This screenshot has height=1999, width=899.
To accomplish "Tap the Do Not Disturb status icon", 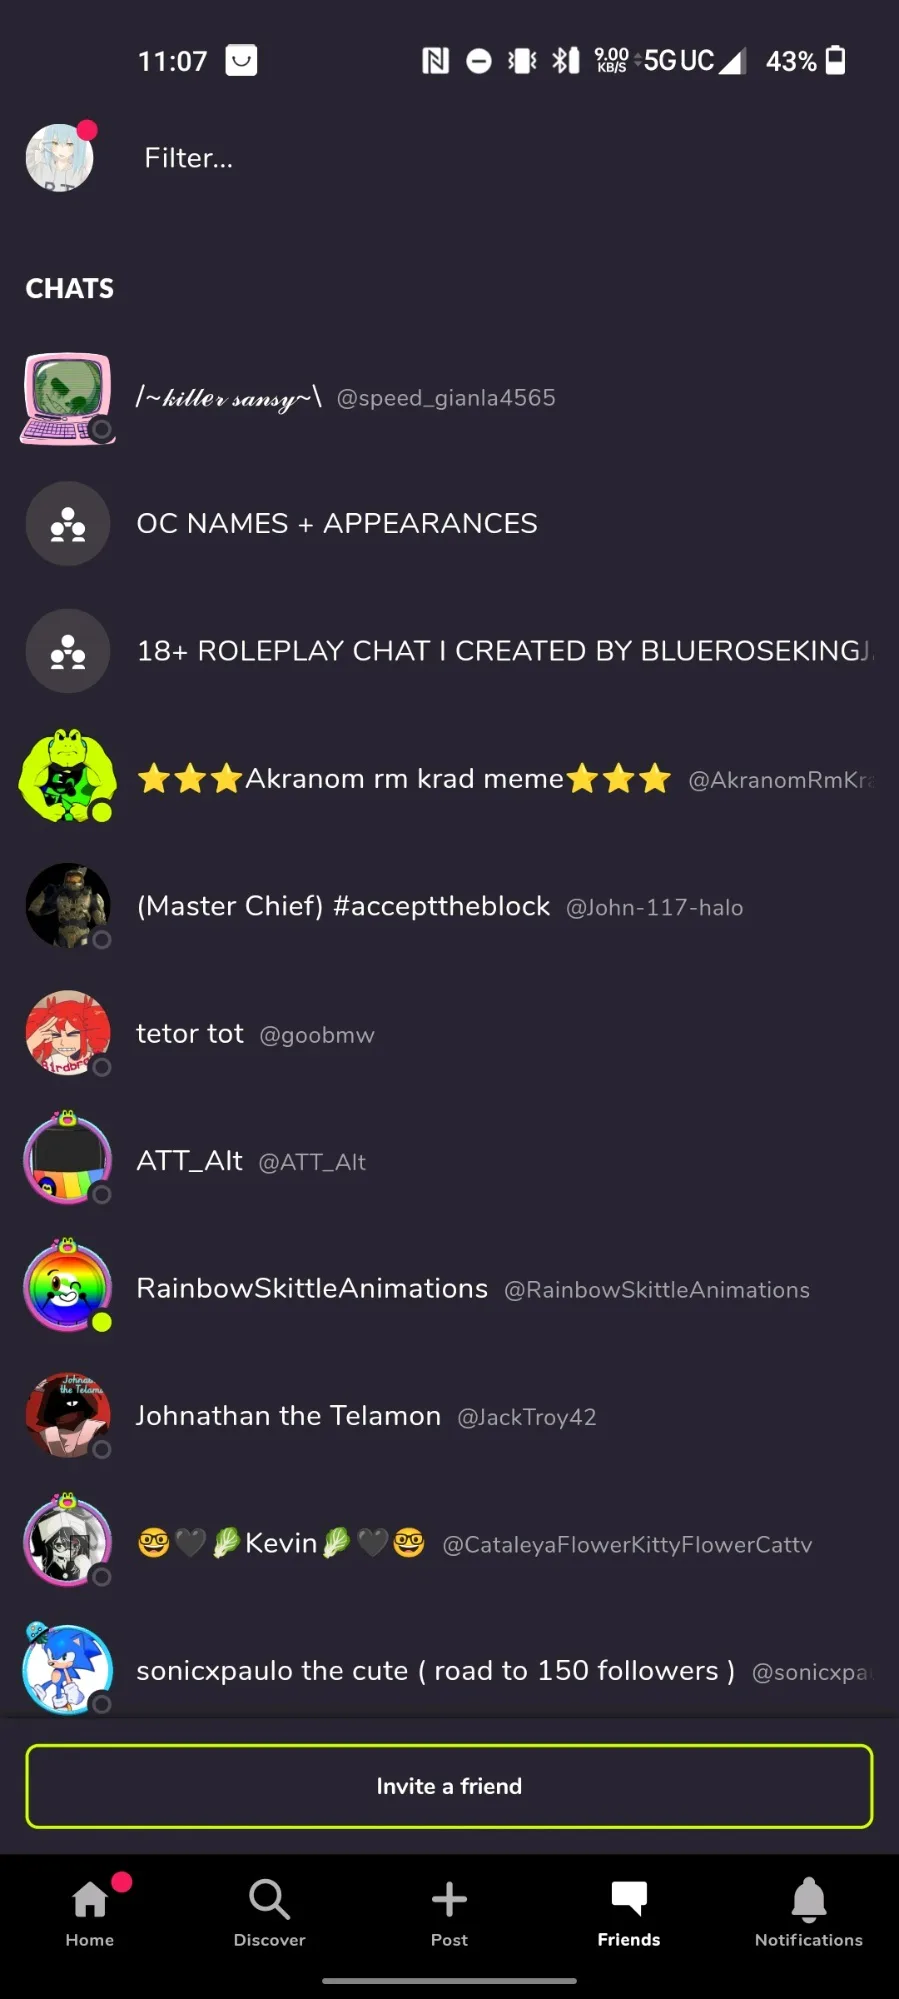I will coord(479,61).
